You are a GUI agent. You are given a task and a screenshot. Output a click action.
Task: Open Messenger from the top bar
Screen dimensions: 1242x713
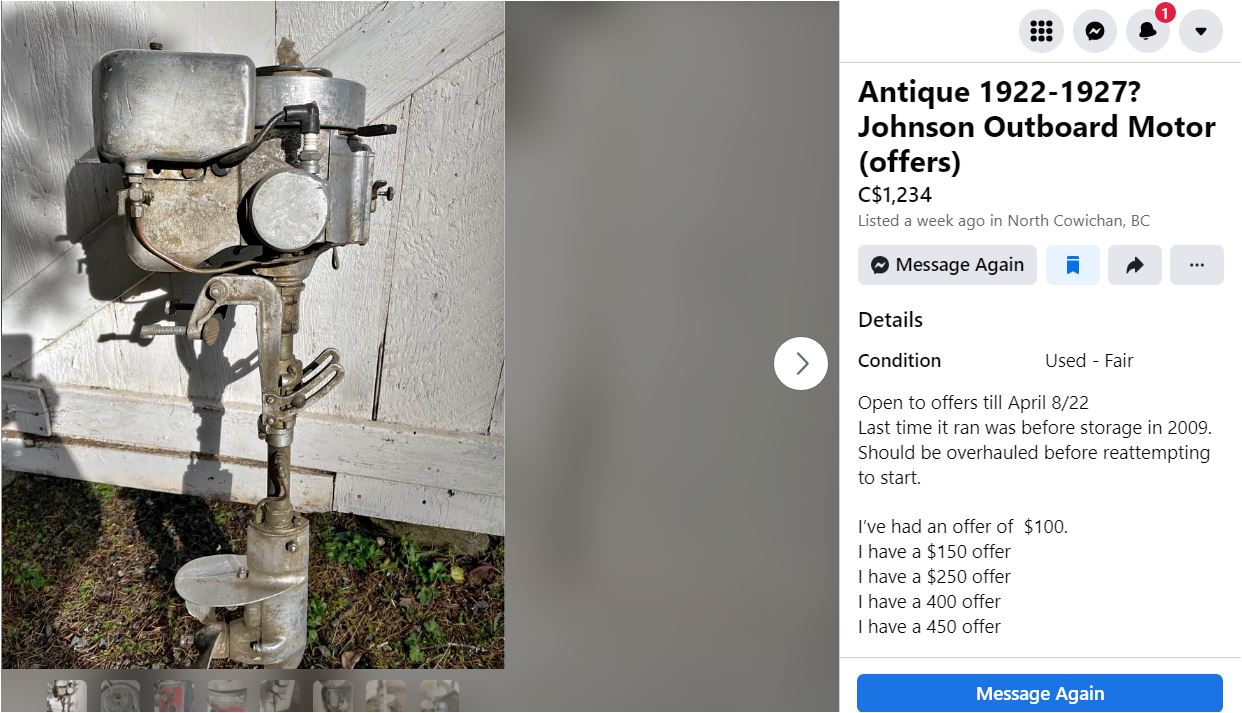coord(1095,31)
